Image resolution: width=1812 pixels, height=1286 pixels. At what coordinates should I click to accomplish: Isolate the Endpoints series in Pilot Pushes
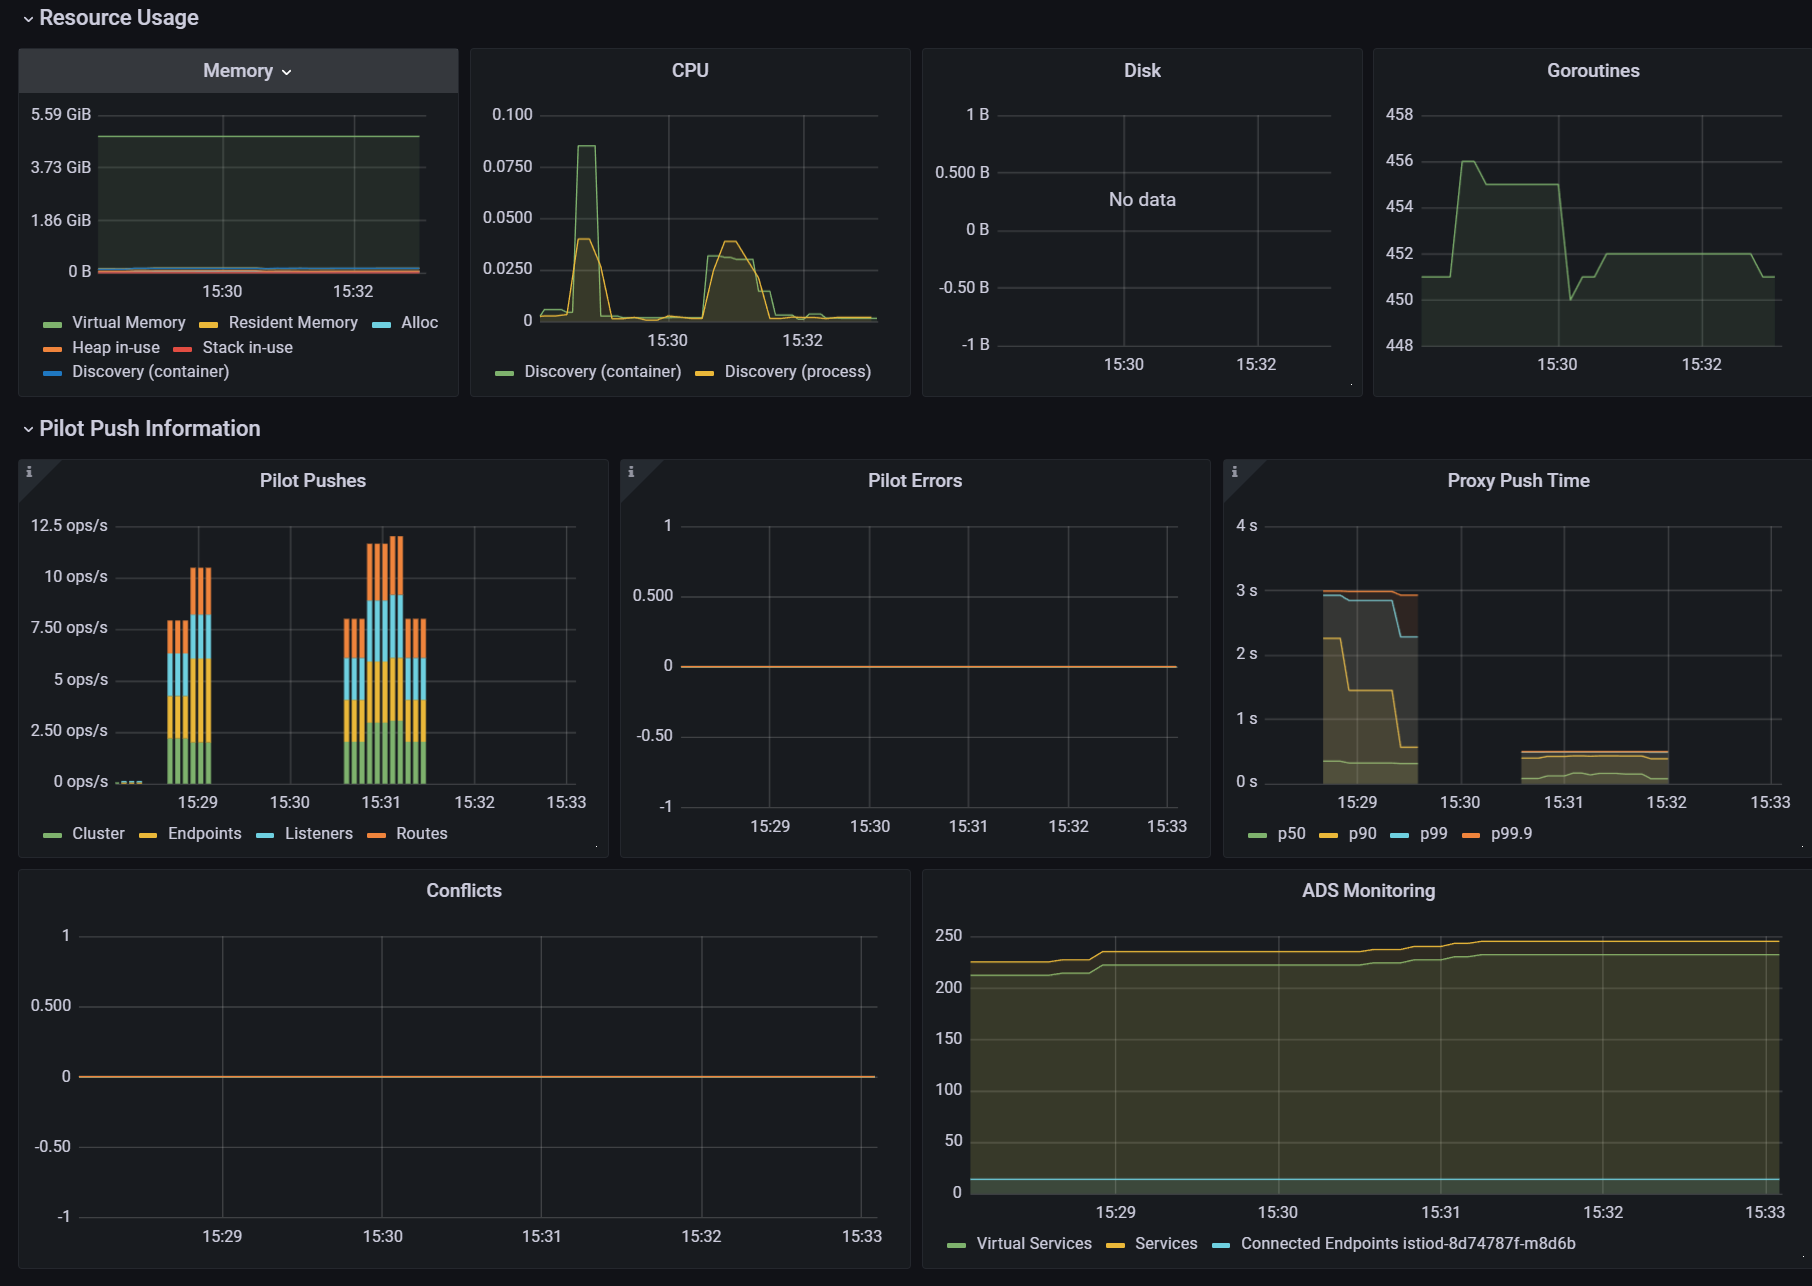click(204, 834)
